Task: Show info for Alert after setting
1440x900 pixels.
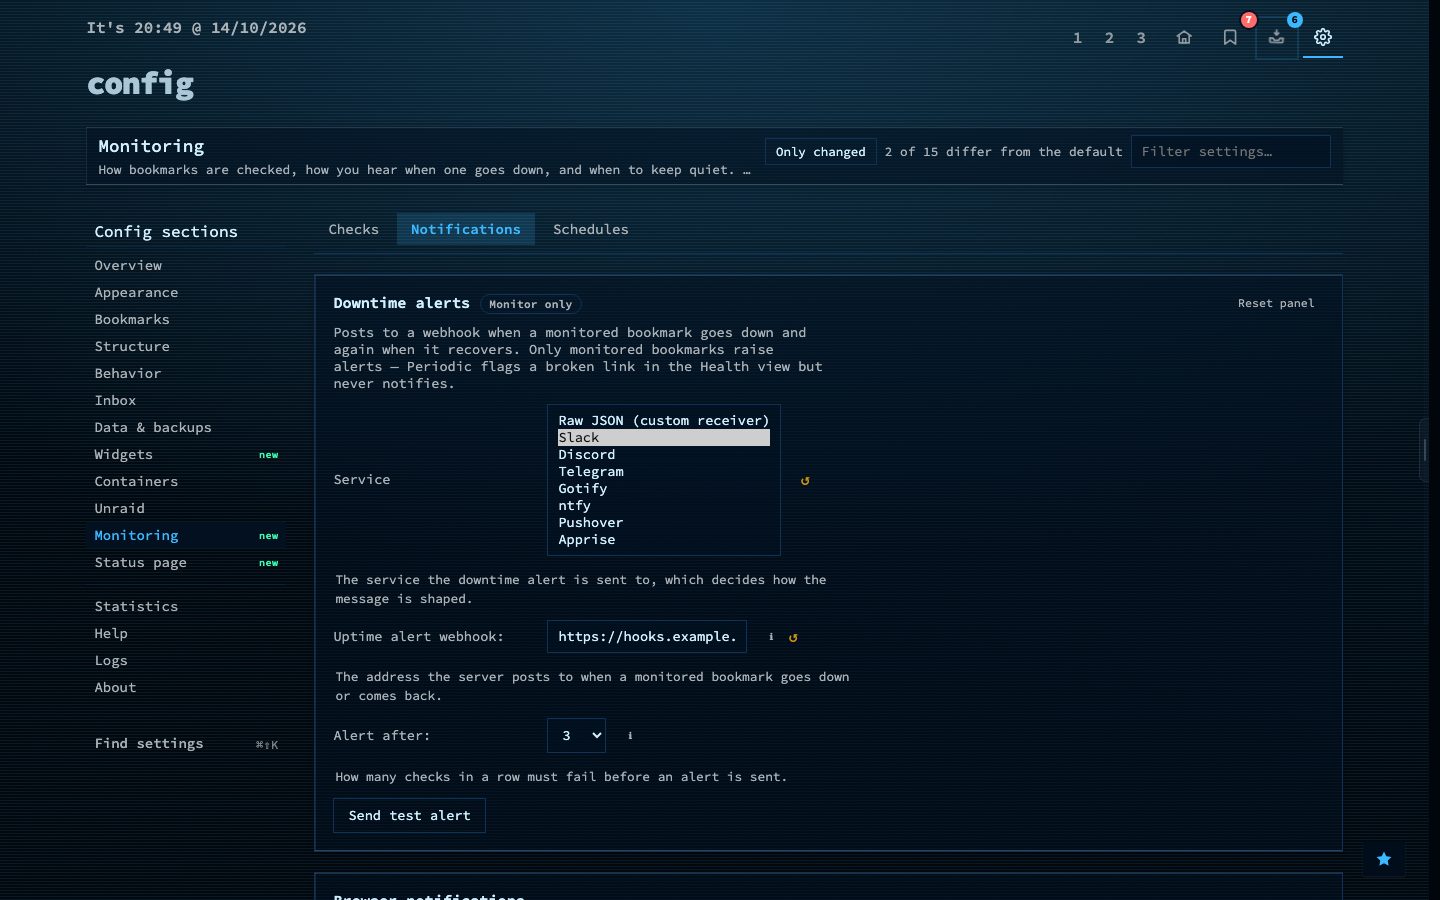Action: (630, 736)
